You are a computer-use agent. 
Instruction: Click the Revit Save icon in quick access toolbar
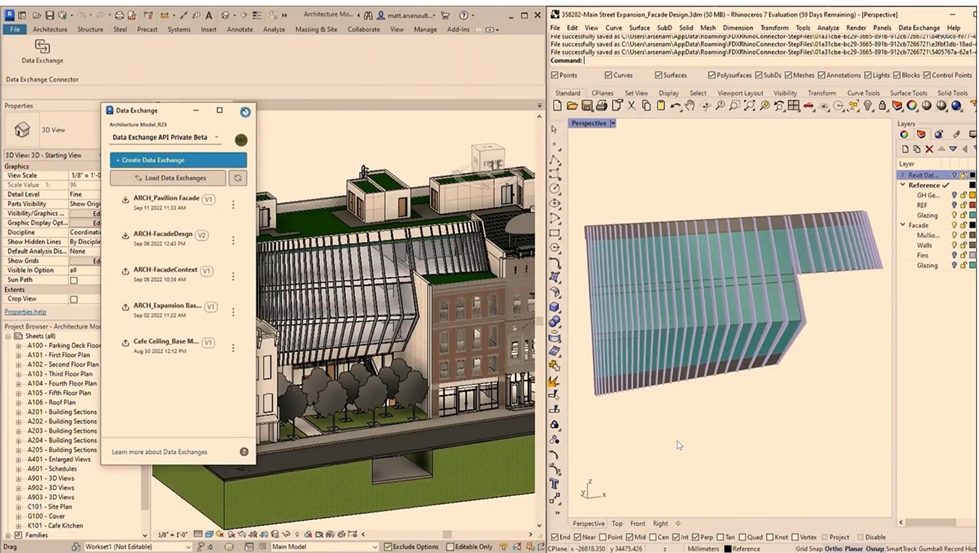point(49,15)
